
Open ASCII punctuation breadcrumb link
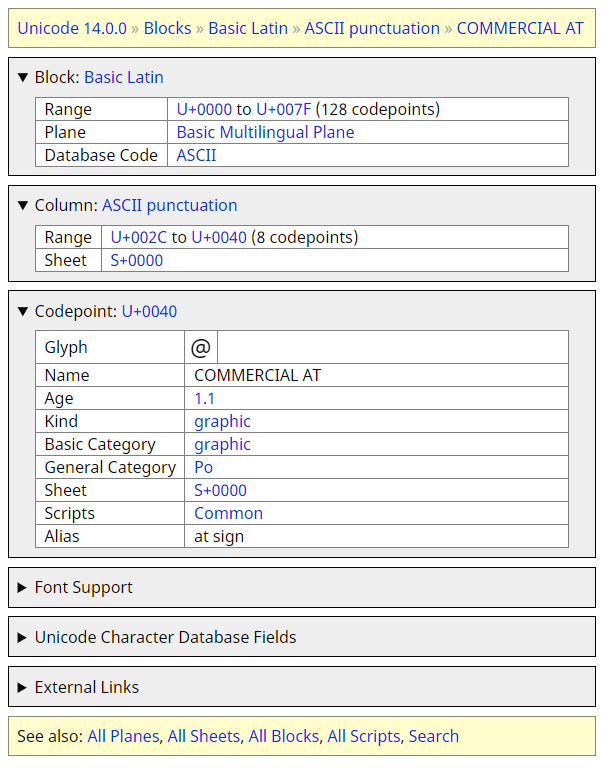coord(372,28)
